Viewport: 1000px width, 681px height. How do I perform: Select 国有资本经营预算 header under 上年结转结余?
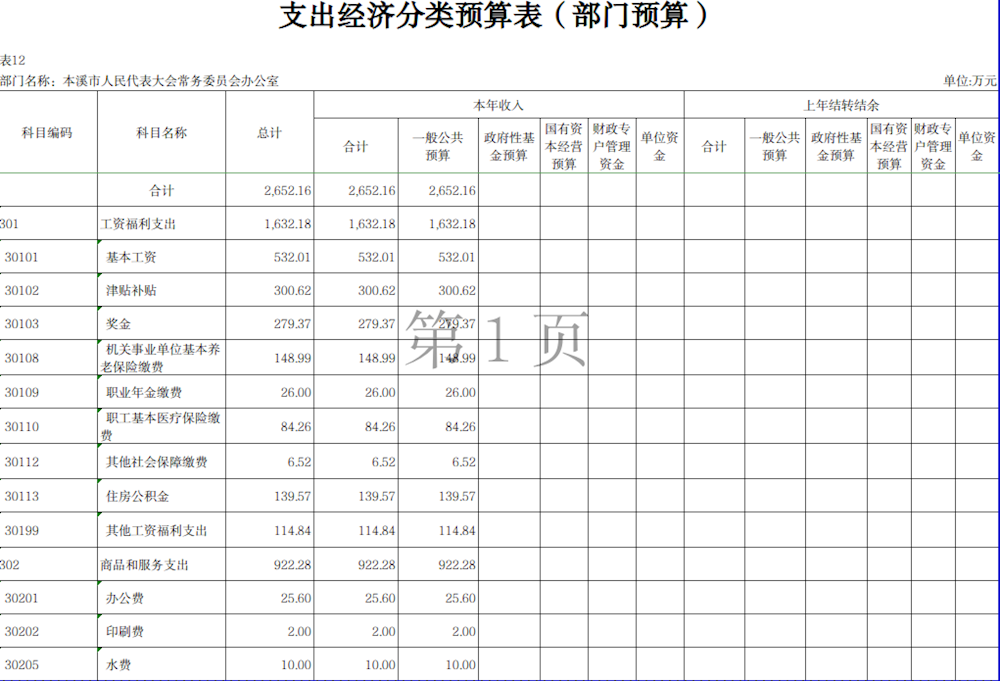pyautogui.click(x=889, y=147)
